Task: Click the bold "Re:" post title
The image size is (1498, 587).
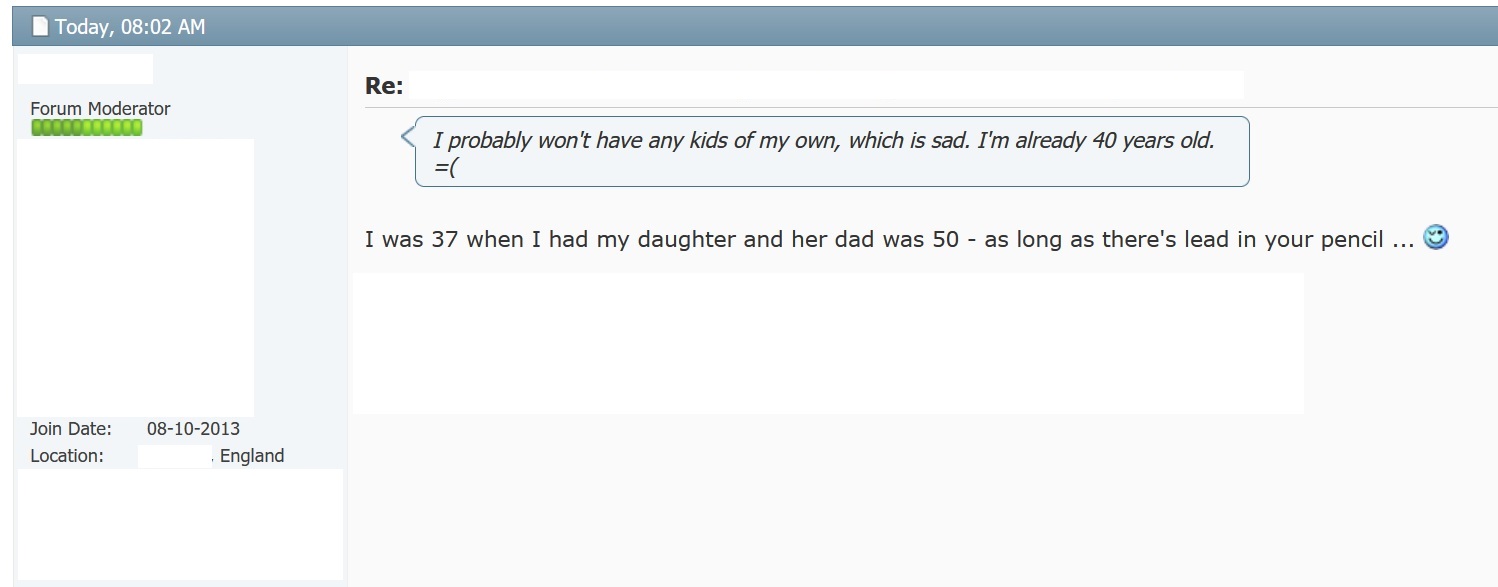Action: (x=384, y=86)
